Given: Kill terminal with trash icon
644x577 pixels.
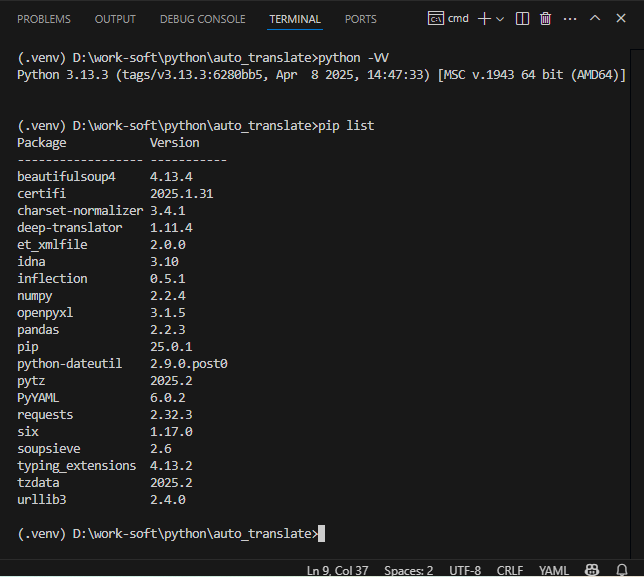Looking at the screenshot, I should (x=545, y=18).
